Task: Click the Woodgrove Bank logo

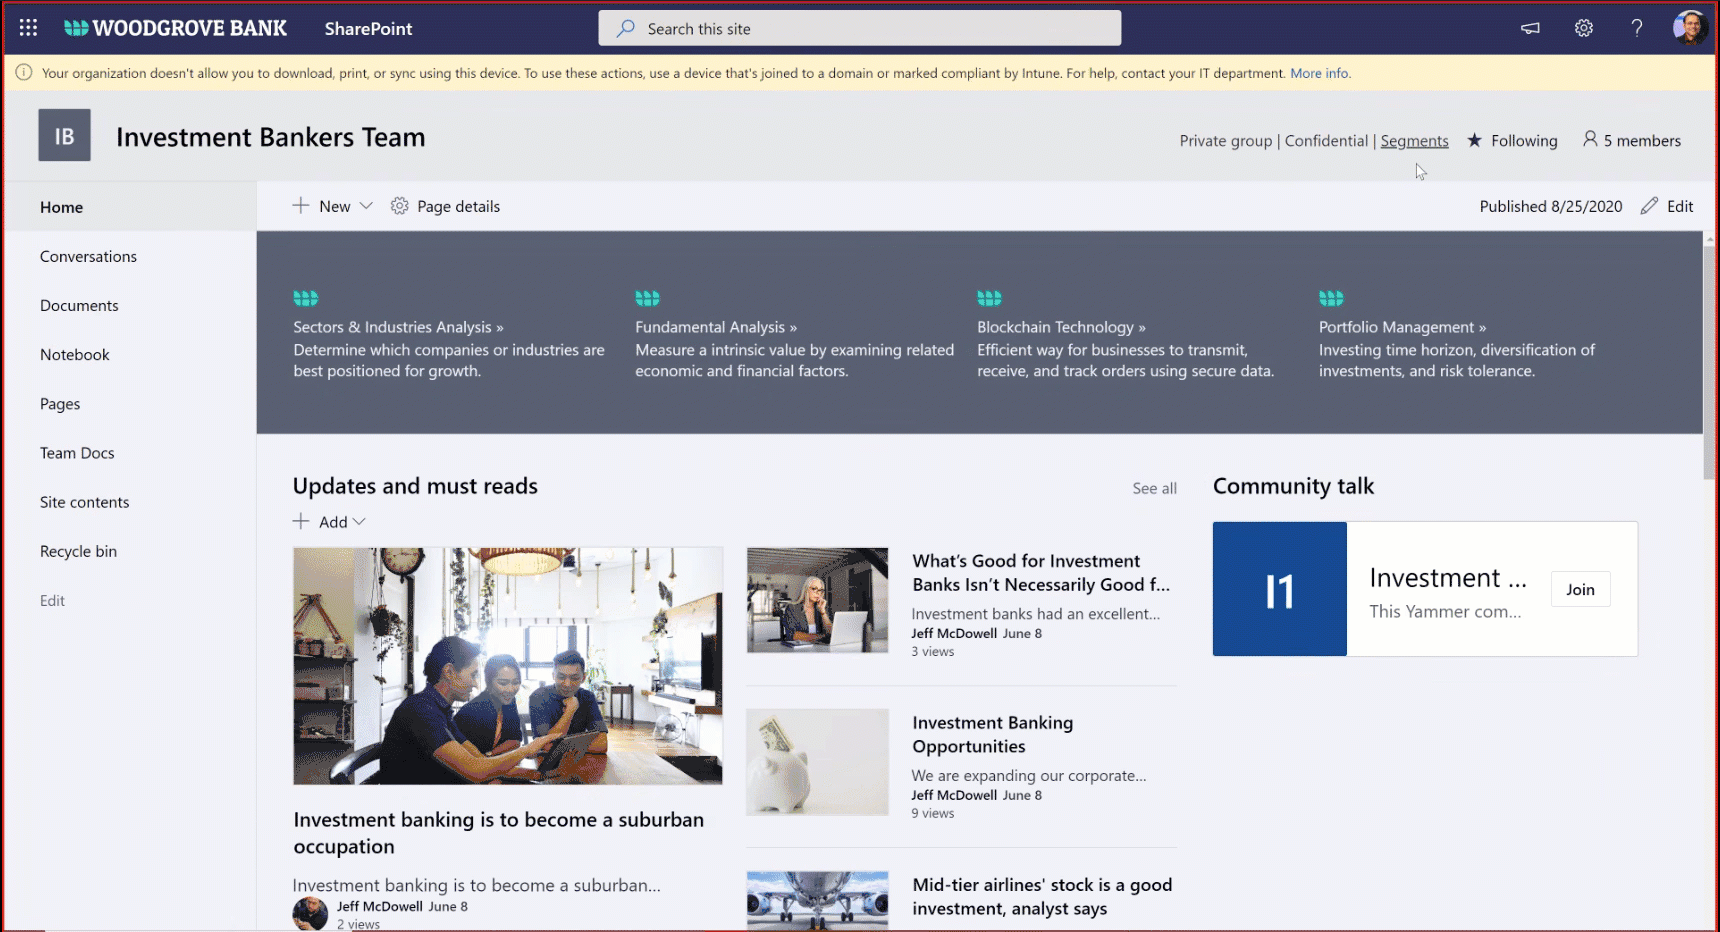Action: [x=175, y=28]
